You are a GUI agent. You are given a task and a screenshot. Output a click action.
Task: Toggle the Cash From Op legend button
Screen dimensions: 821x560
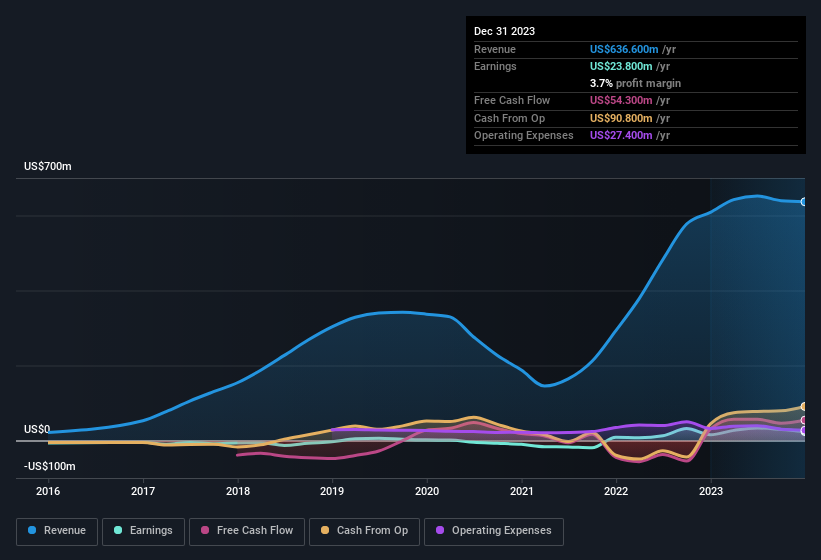tap(364, 531)
